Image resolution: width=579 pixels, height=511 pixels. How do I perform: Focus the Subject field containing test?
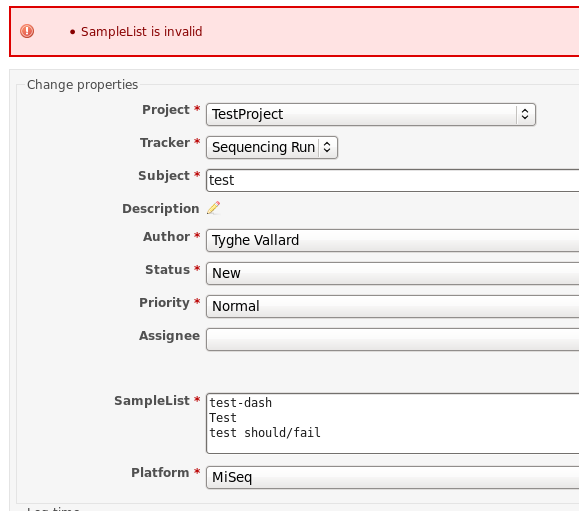tap(393, 180)
